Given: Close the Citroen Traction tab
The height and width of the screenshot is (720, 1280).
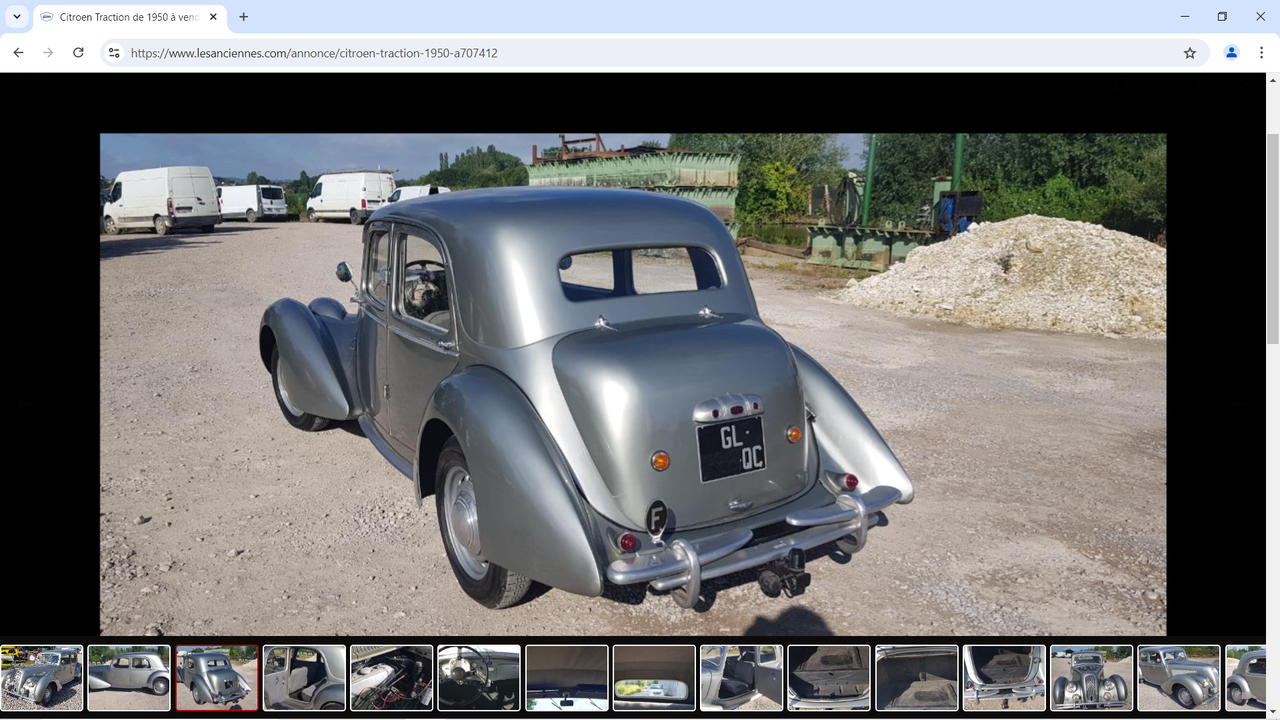Looking at the screenshot, I should click(x=213, y=17).
